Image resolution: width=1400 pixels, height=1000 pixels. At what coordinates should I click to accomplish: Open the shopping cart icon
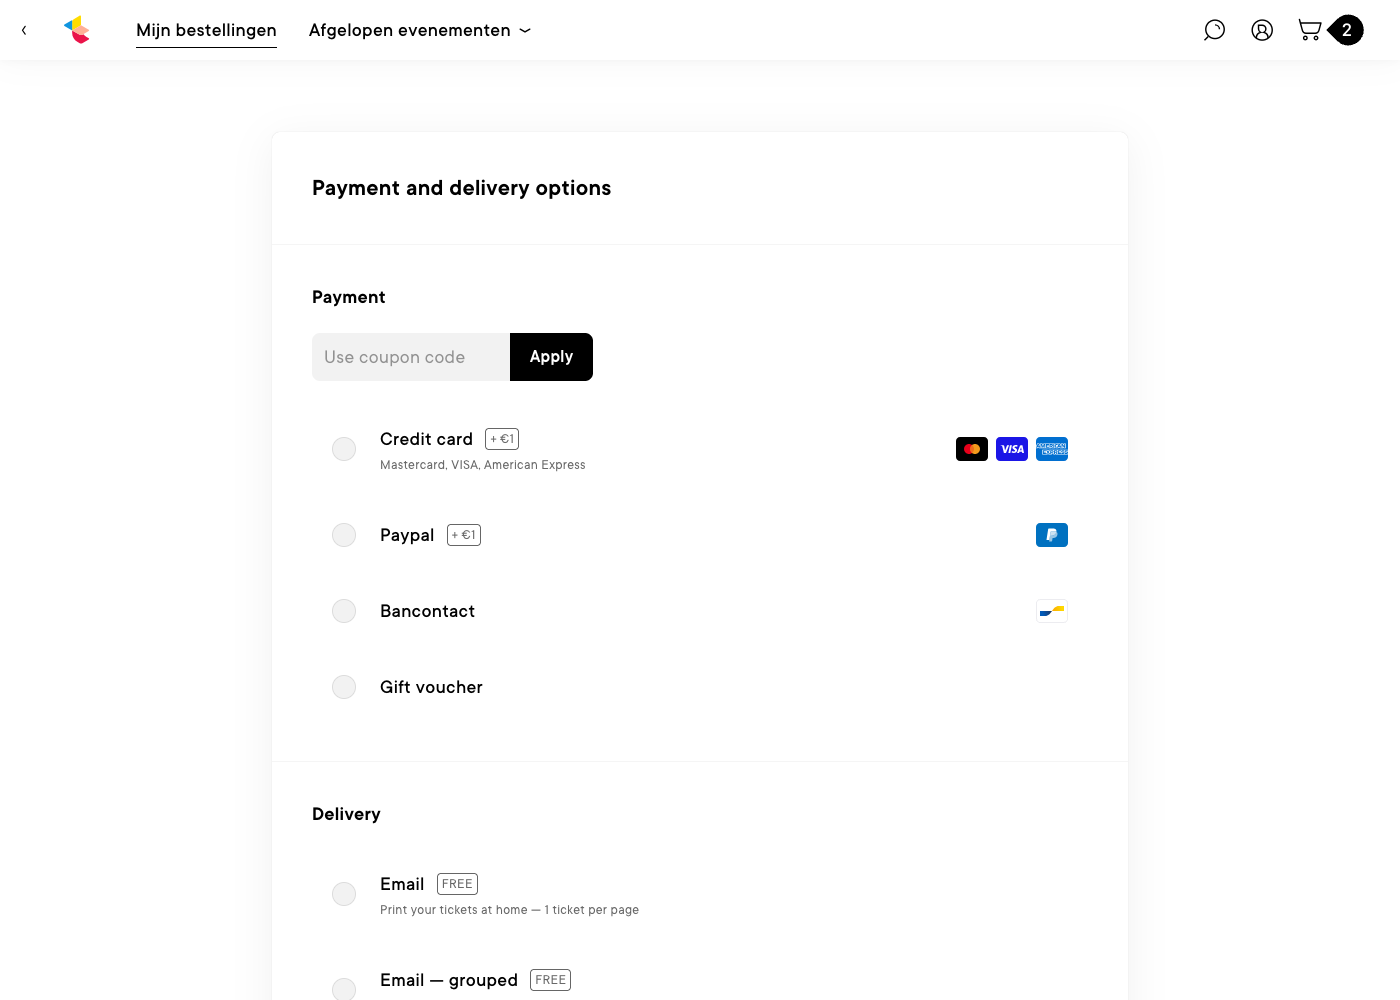coord(1309,30)
